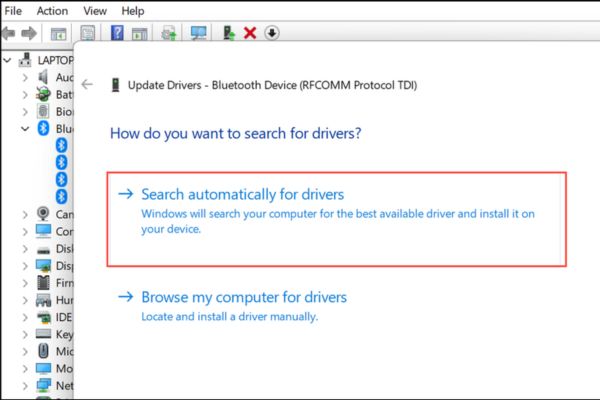Screen dimensions: 600x400
Task: Select the Biometric fingerprint icon
Action: coord(43,111)
